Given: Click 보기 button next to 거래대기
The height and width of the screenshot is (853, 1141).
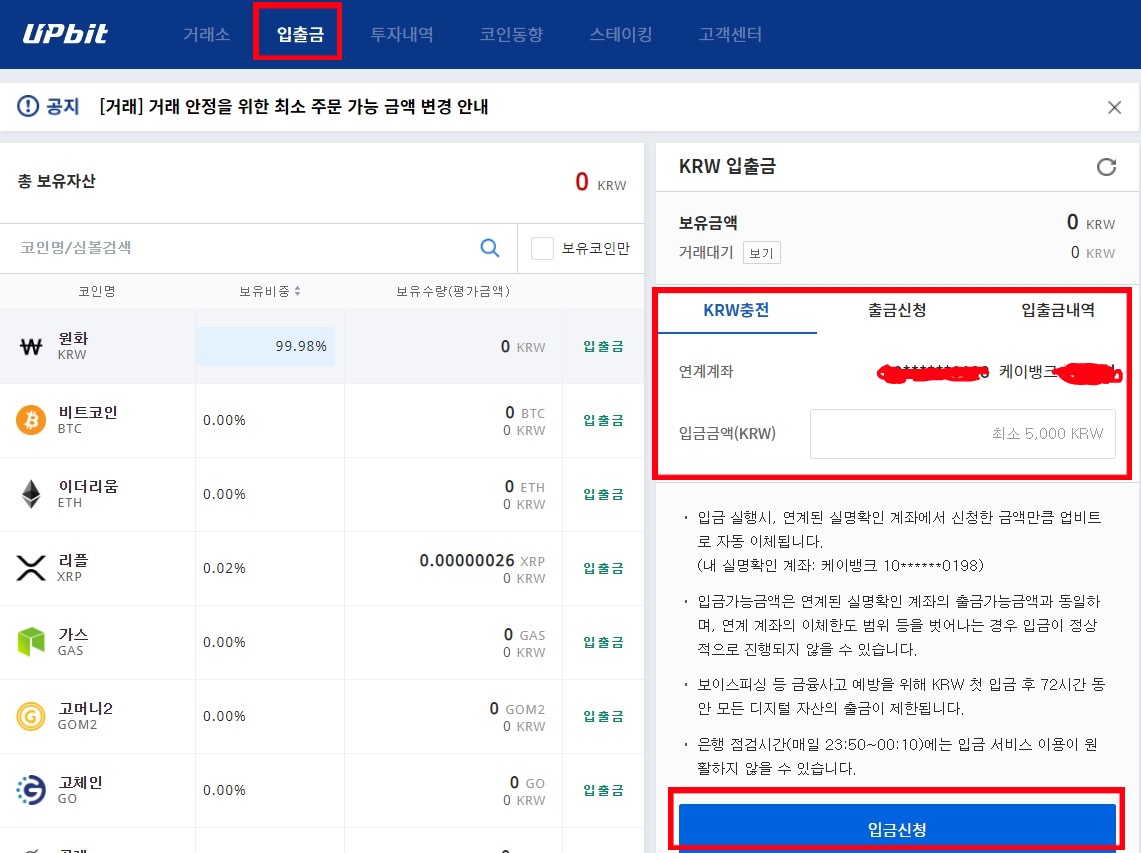Looking at the screenshot, I should (x=761, y=253).
